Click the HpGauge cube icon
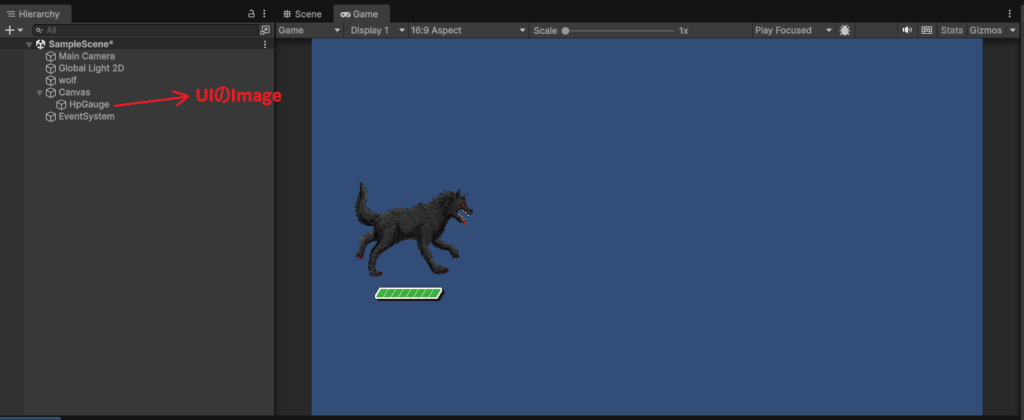The width and height of the screenshot is (1024, 420). [62, 104]
